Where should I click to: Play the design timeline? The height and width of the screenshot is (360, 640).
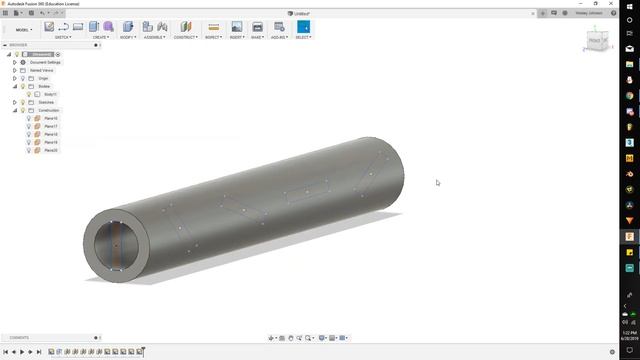pyautogui.click(x=22, y=352)
